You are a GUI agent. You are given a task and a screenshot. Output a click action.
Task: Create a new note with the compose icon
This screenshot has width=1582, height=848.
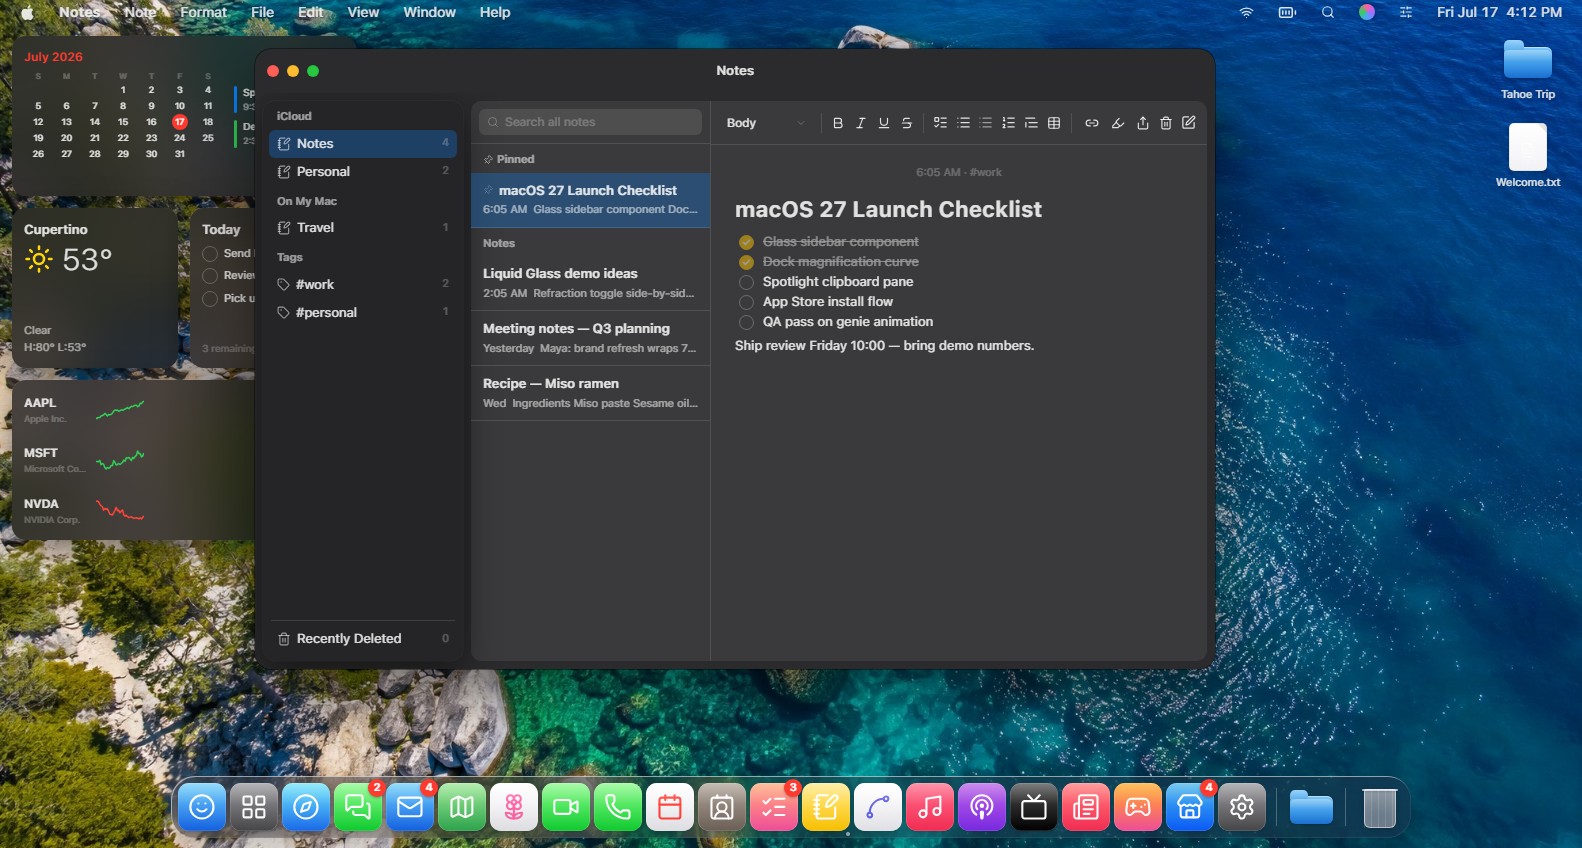coord(1189,123)
